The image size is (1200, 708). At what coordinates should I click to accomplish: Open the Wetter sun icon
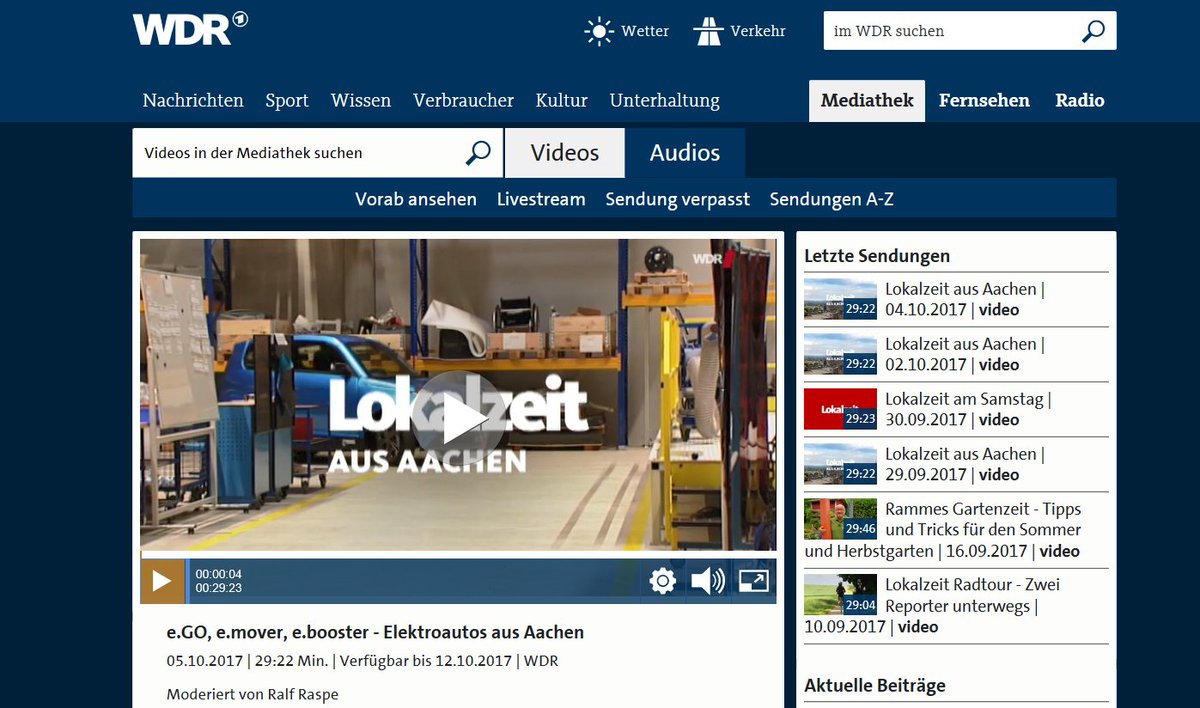click(x=599, y=31)
